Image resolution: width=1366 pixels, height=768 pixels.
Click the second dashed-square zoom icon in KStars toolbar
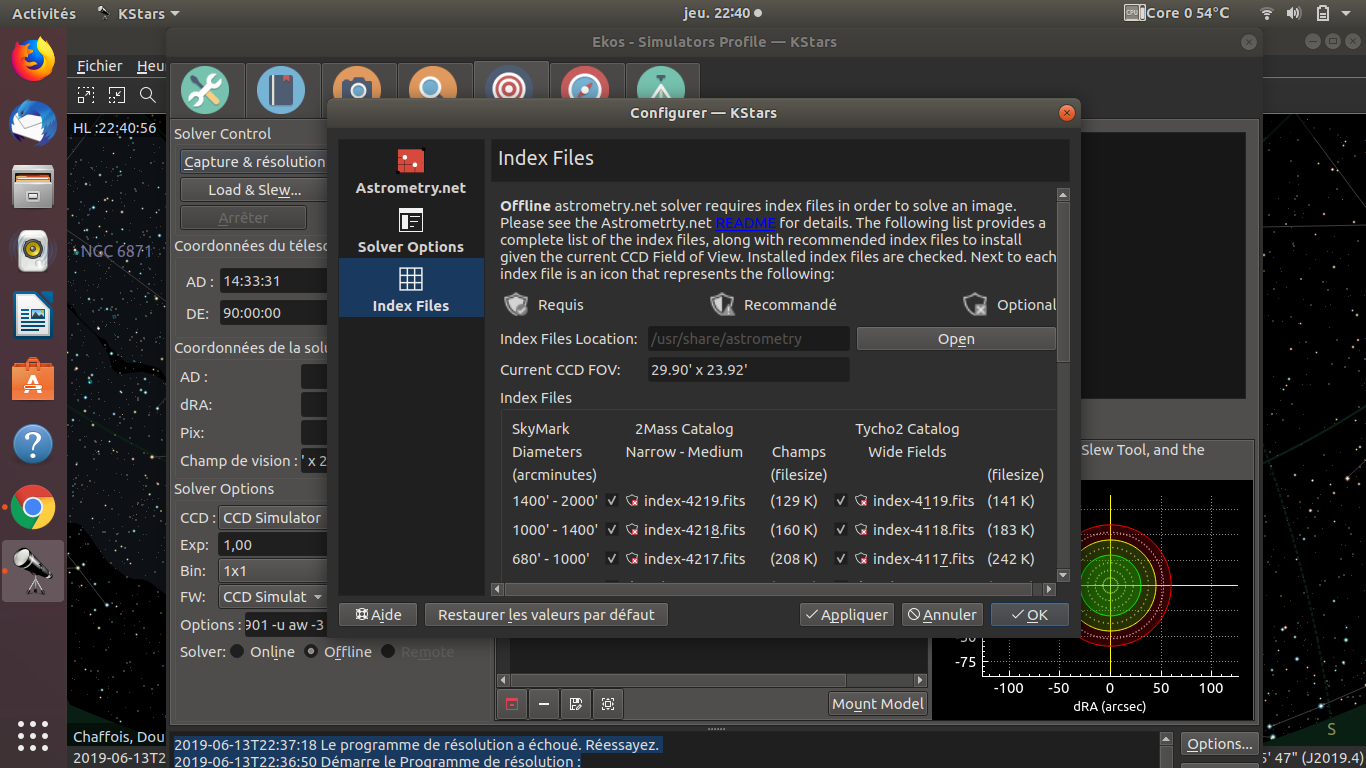tap(117, 95)
